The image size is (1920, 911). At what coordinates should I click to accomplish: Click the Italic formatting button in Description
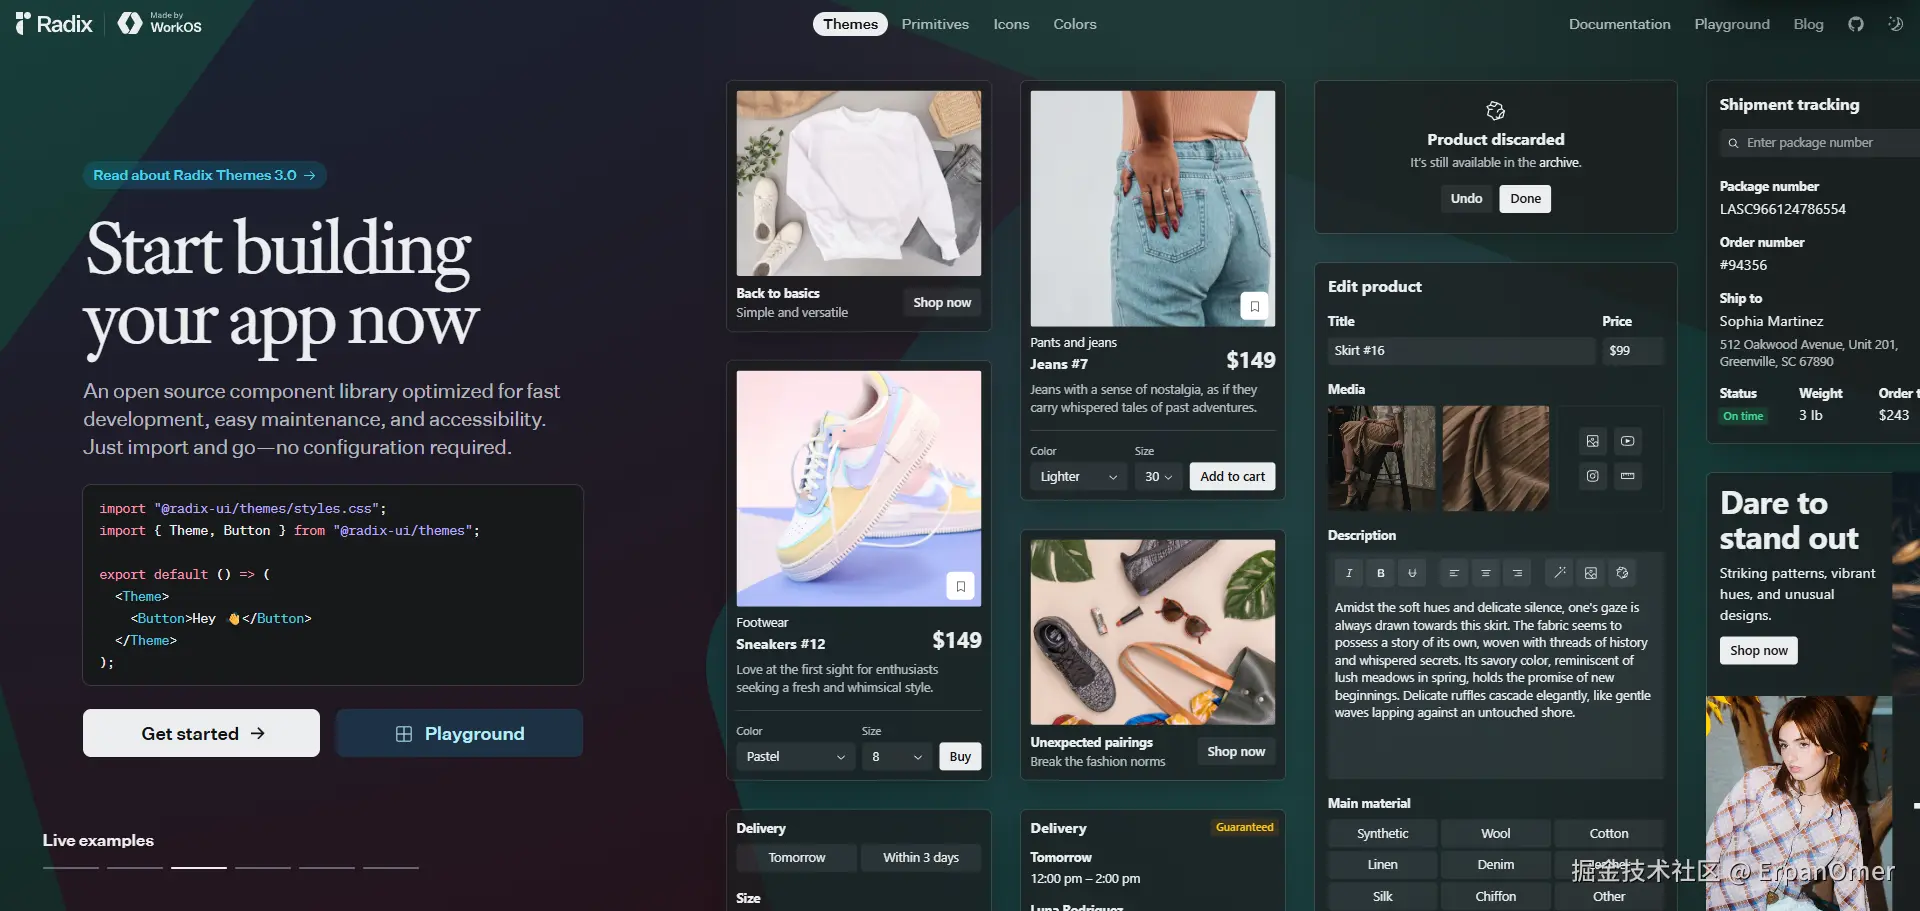click(1349, 573)
